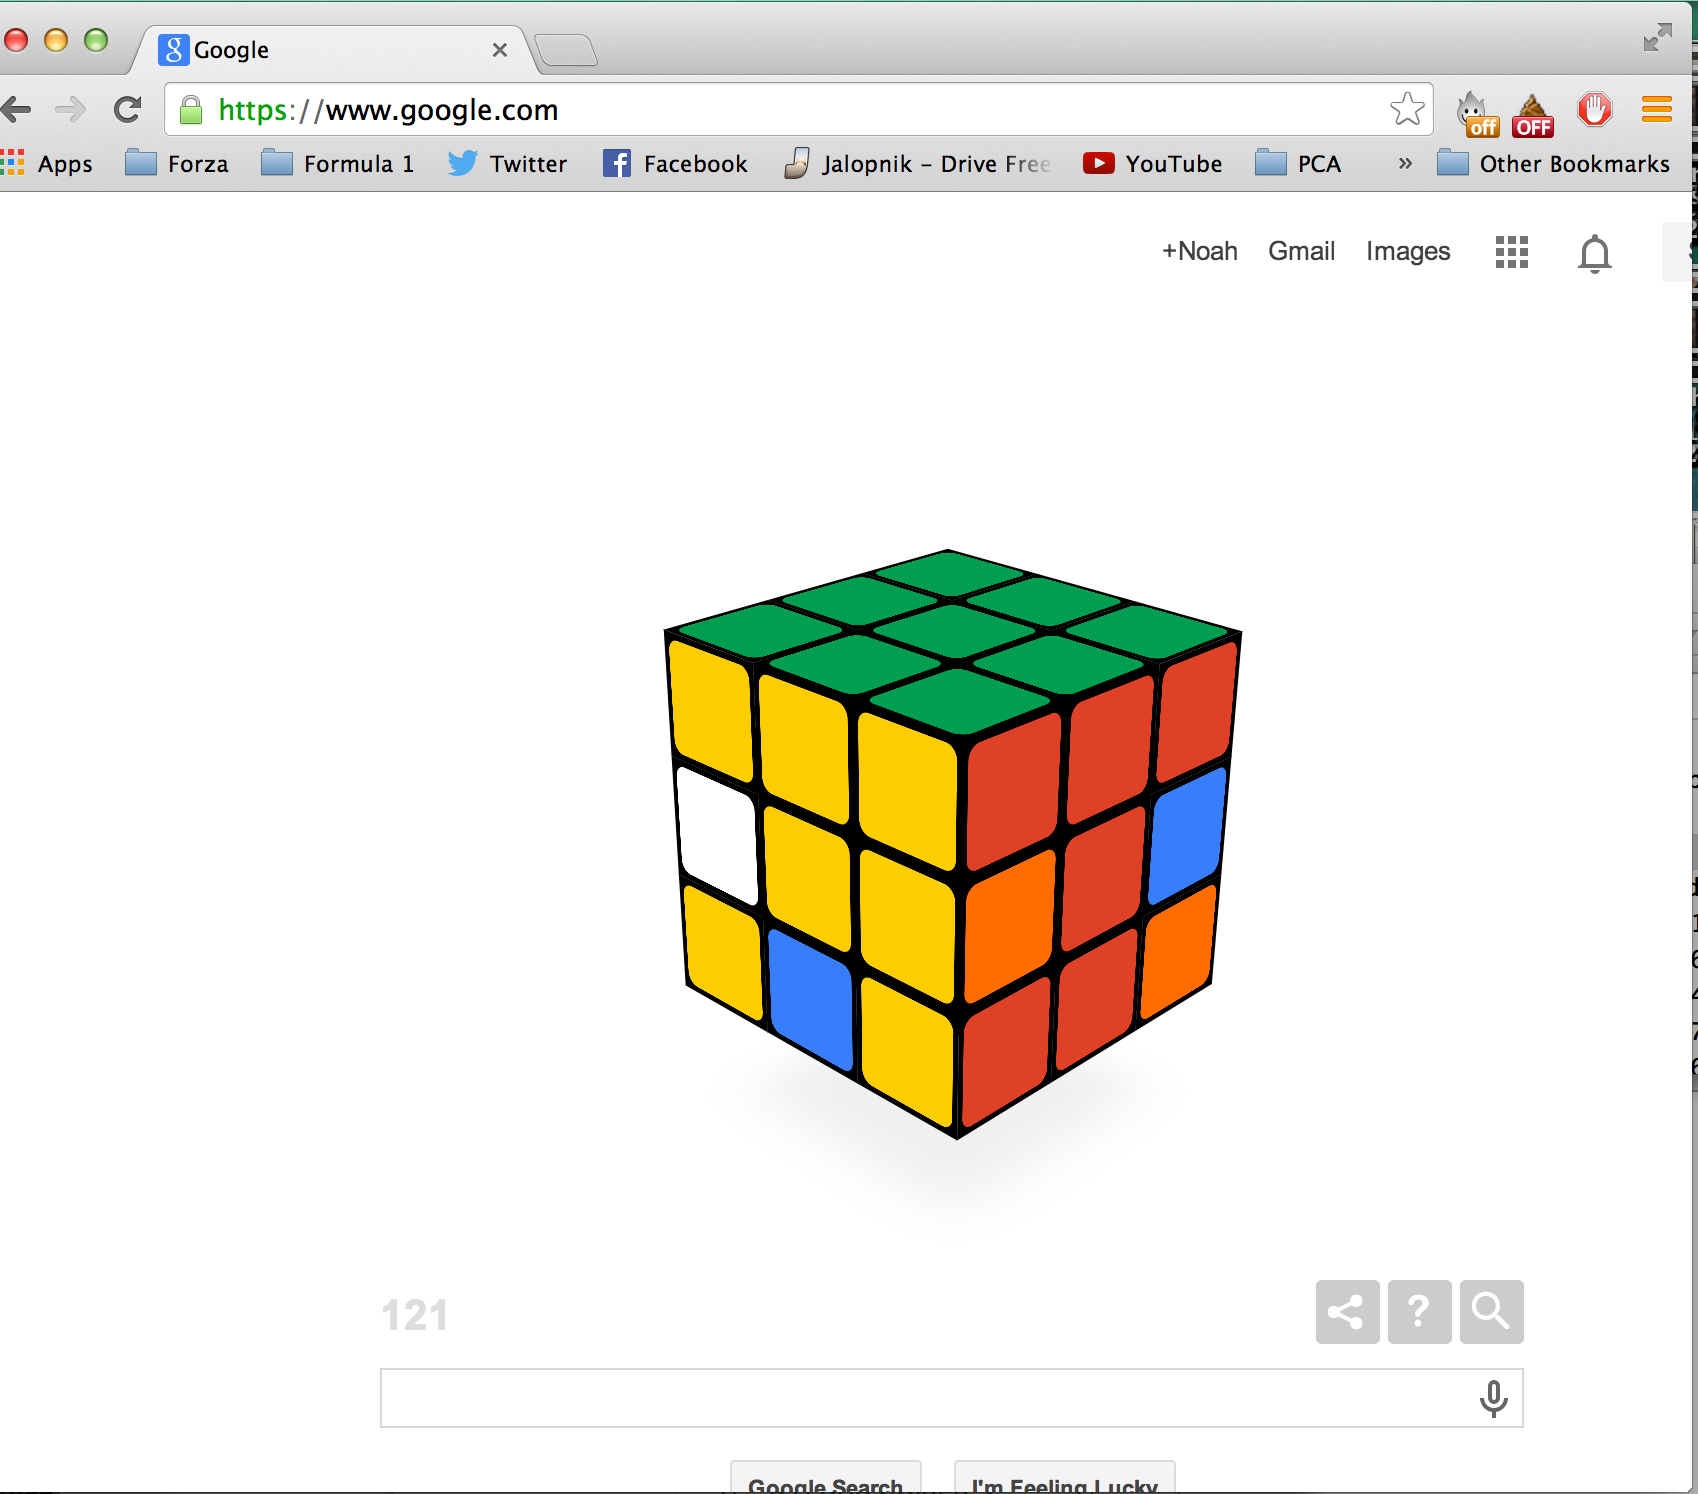
Task: Click the browser back arrow
Action: click(15, 109)
